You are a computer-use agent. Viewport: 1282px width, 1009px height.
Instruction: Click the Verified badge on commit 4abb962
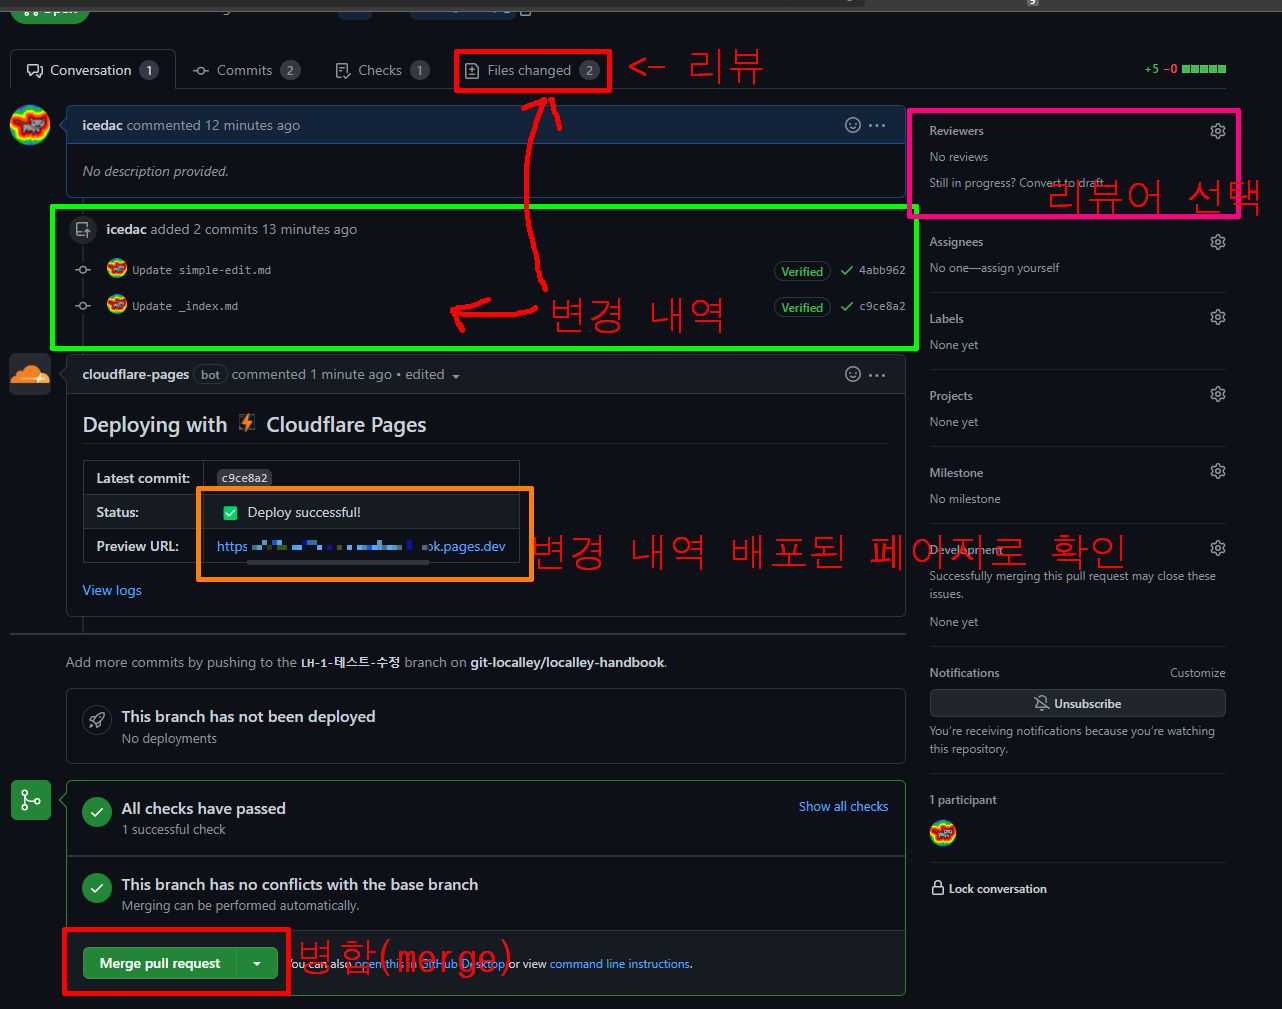(x=801, y=271)
